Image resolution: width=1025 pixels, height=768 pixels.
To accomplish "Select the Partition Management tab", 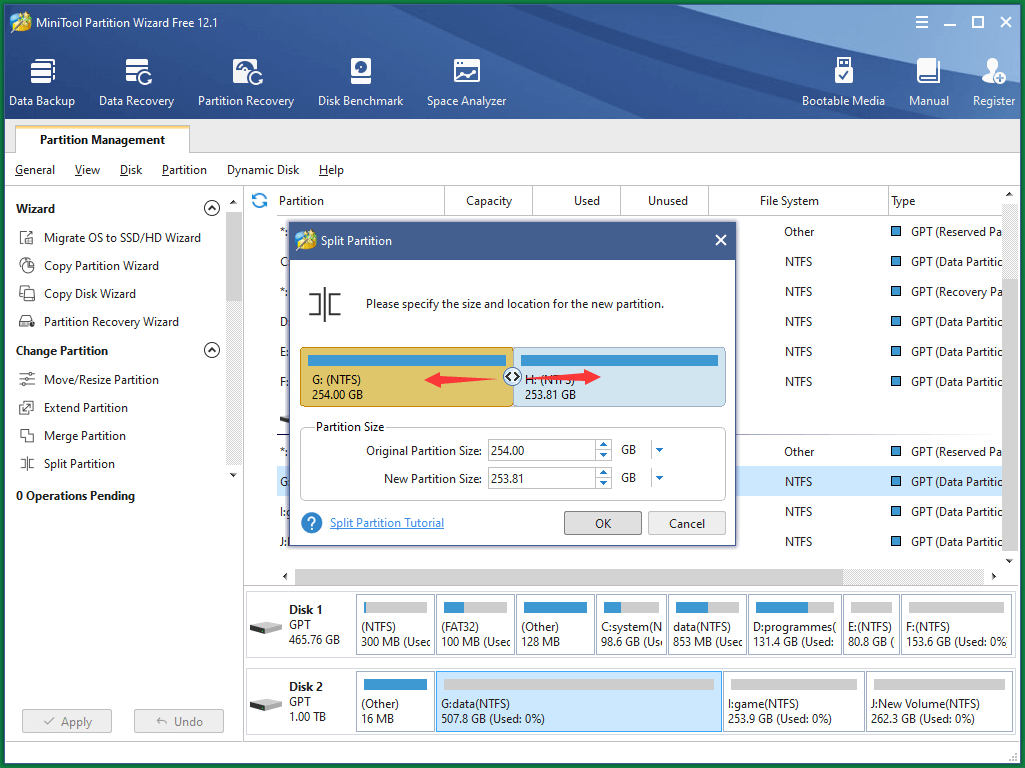I will (x=102, y=140).
